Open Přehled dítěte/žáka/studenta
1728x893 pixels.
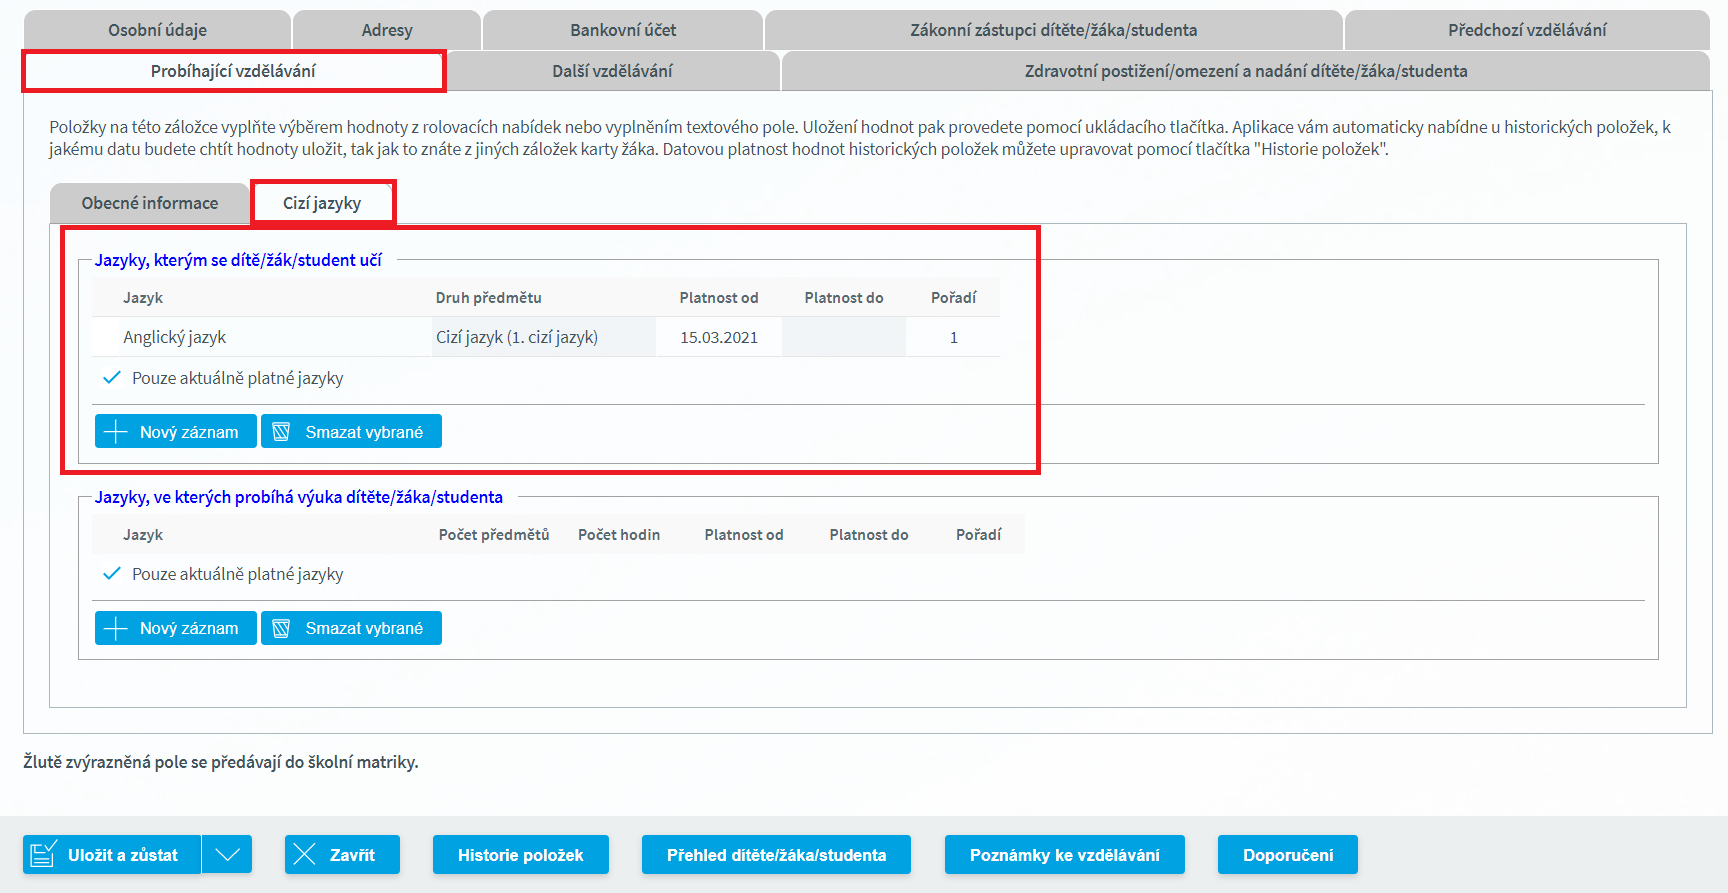776,855
